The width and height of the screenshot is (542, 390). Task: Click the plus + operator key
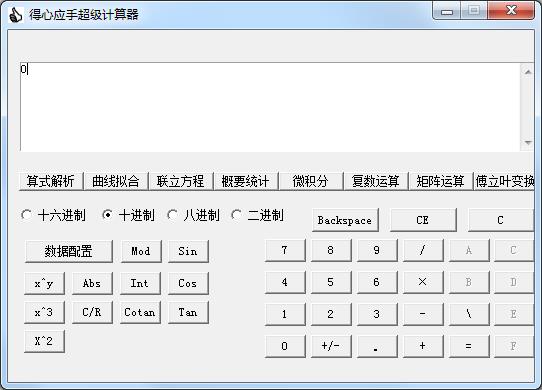coord(423,346)
